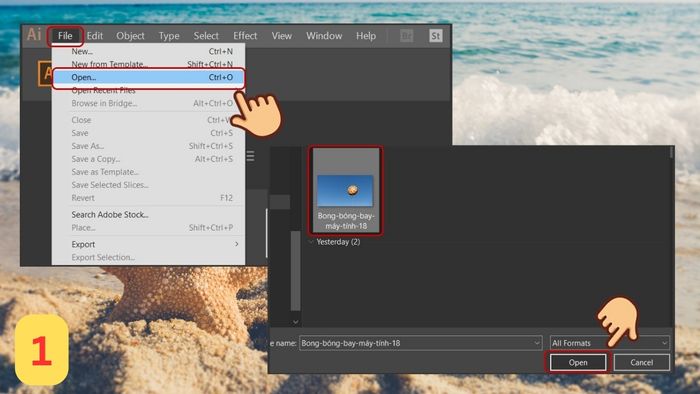The width and height of the screenshot is (700, 394).
Task: Open the Type menu
Action: coord(169,36)
